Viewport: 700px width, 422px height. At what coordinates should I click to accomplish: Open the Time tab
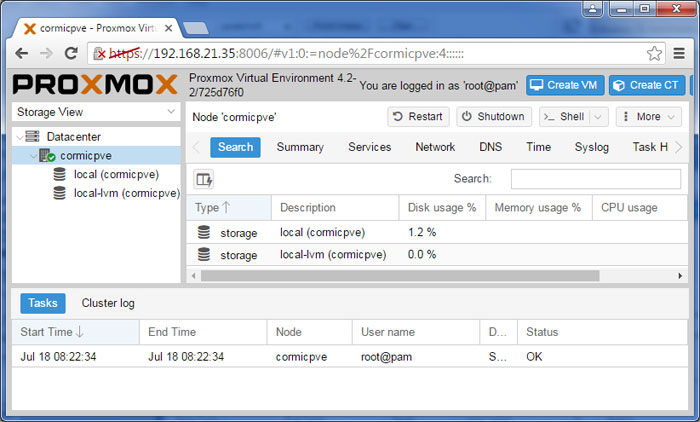click(538, 147)
